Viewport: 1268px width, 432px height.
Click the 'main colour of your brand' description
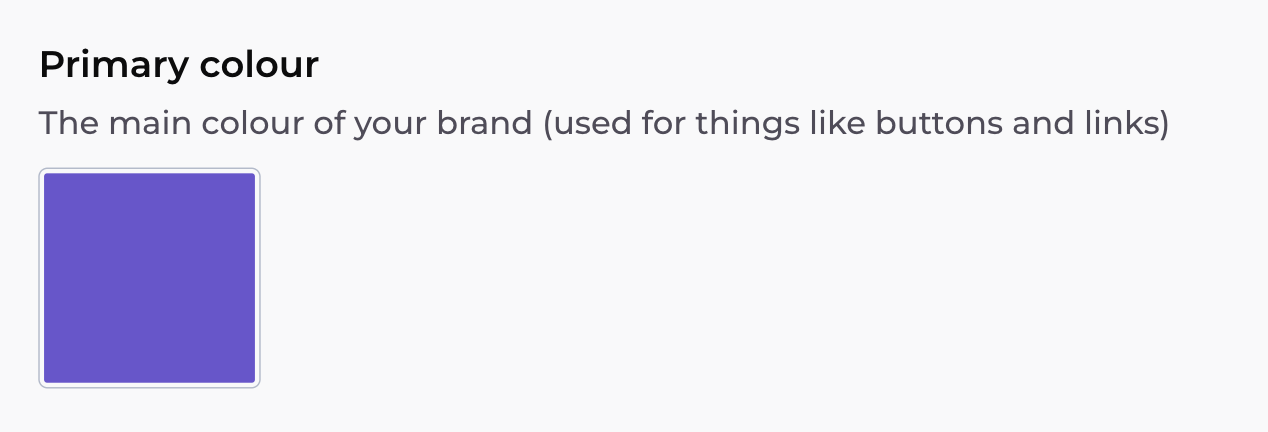point(604,125)
